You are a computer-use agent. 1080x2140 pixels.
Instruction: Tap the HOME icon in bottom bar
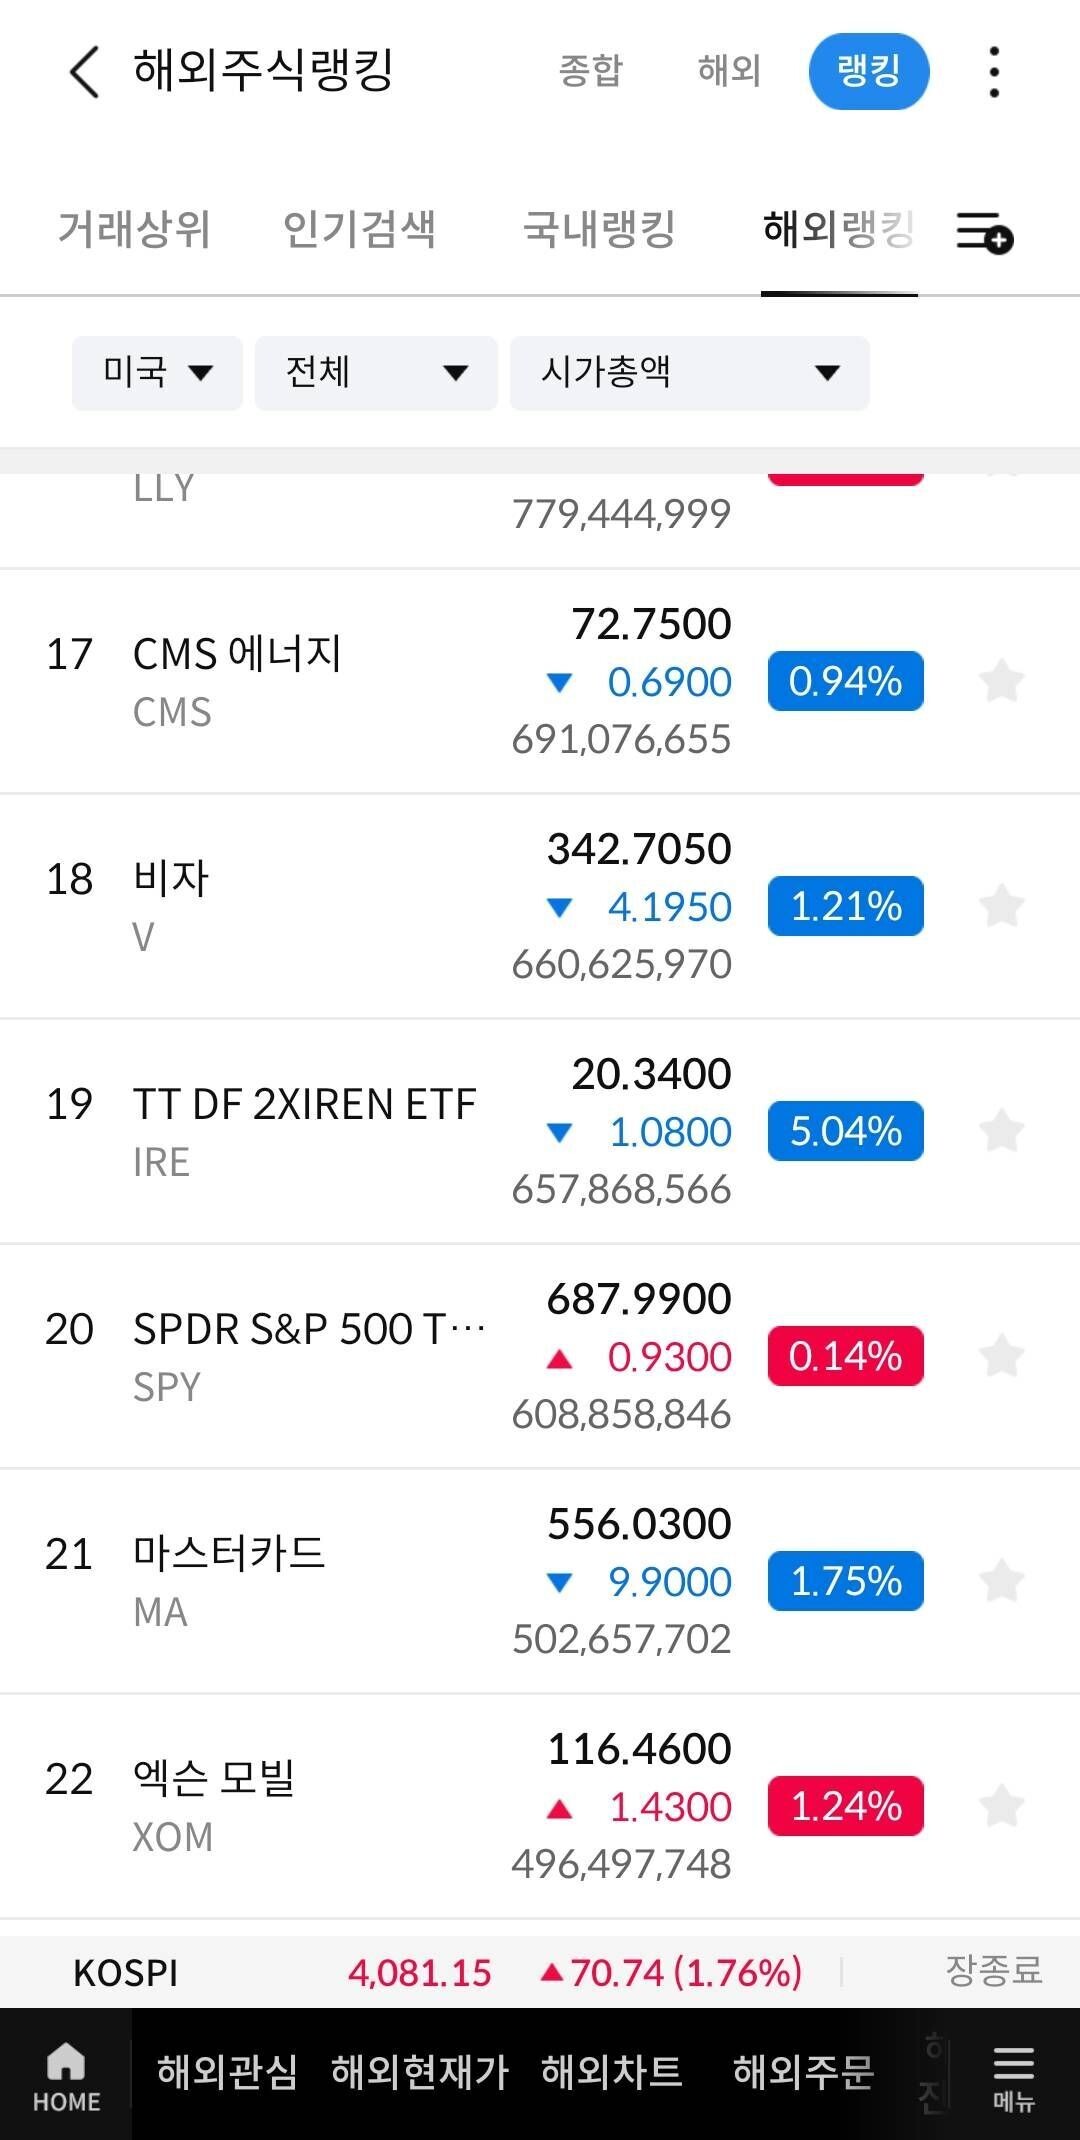66,2076
